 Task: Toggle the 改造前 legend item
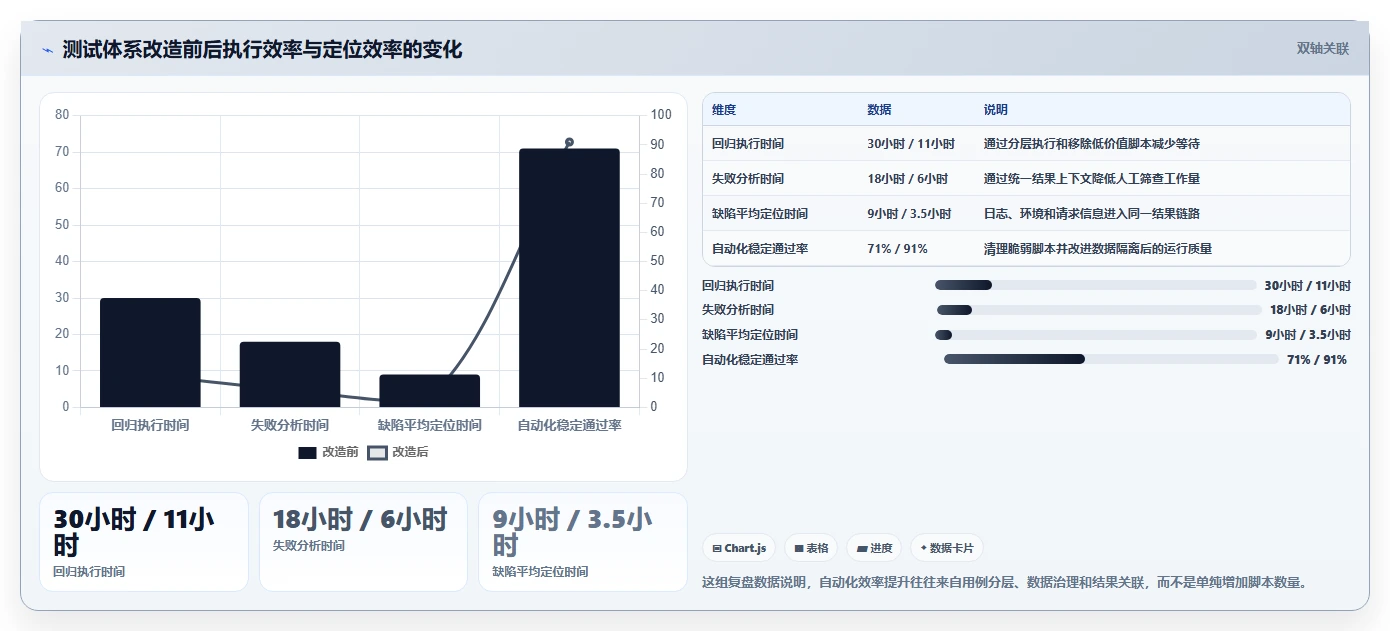tap(328, 452)
